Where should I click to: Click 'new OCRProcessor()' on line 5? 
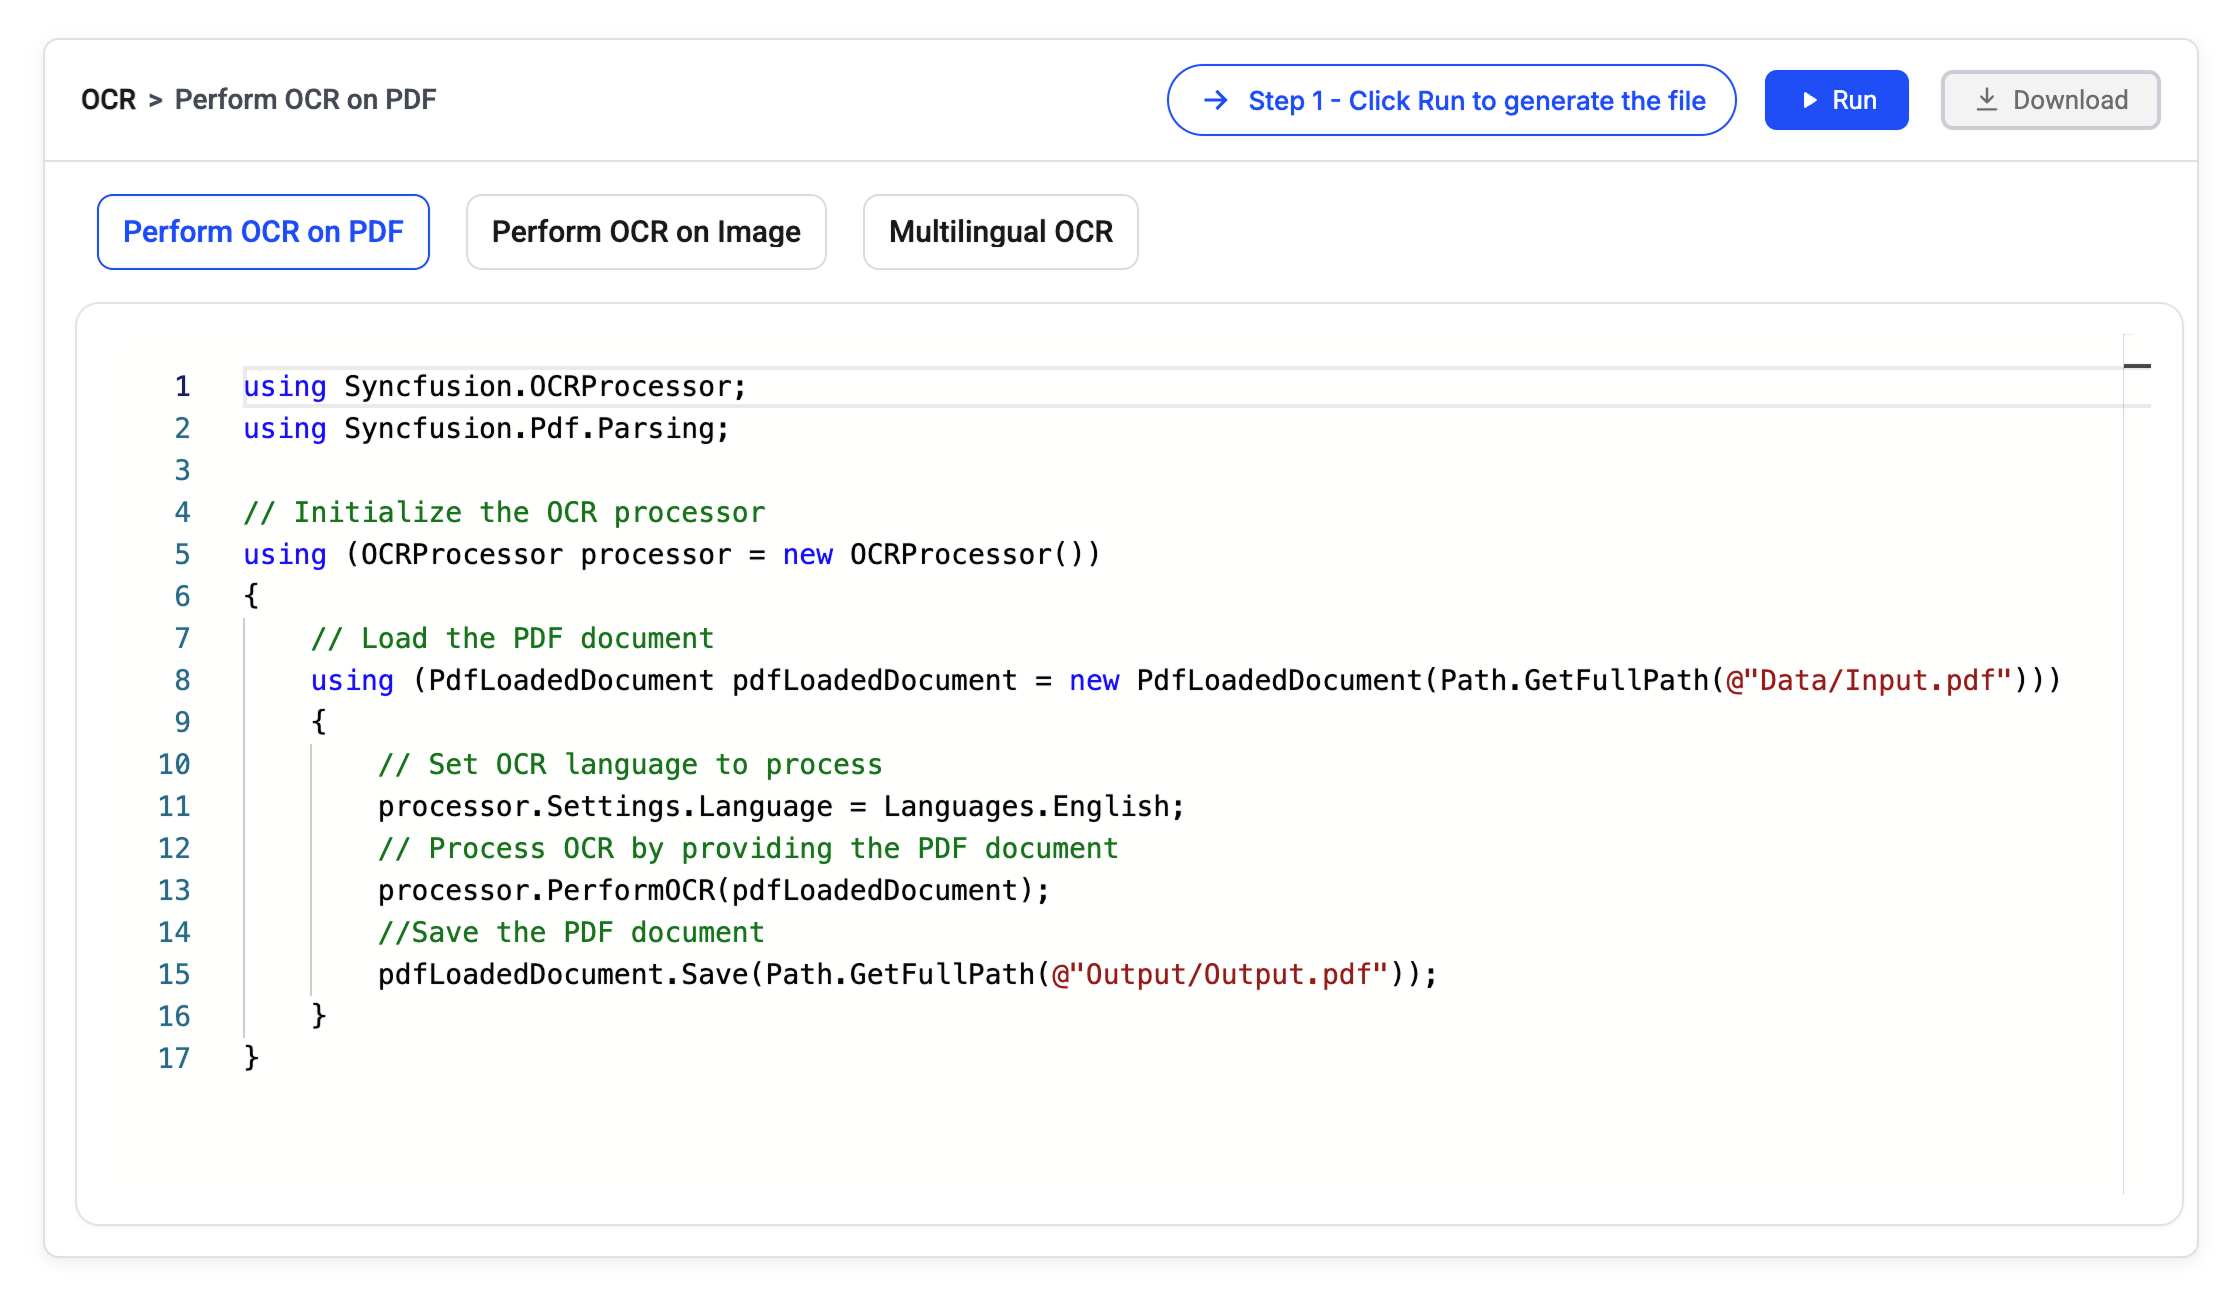point(941,554)
